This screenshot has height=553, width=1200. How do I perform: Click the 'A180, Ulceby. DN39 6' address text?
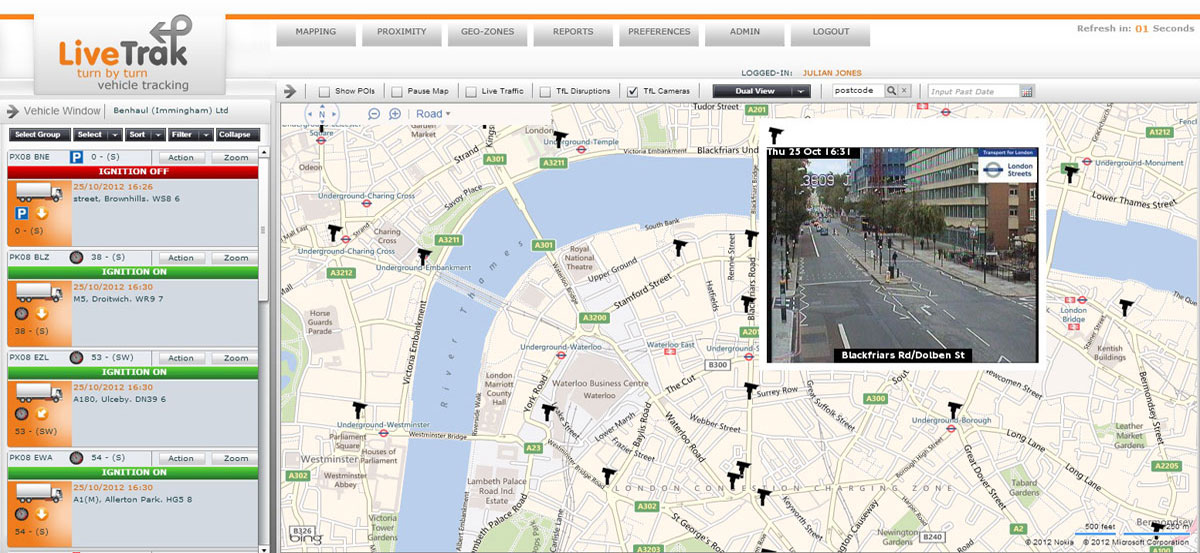pyautogui.click(x=119, y=398)
